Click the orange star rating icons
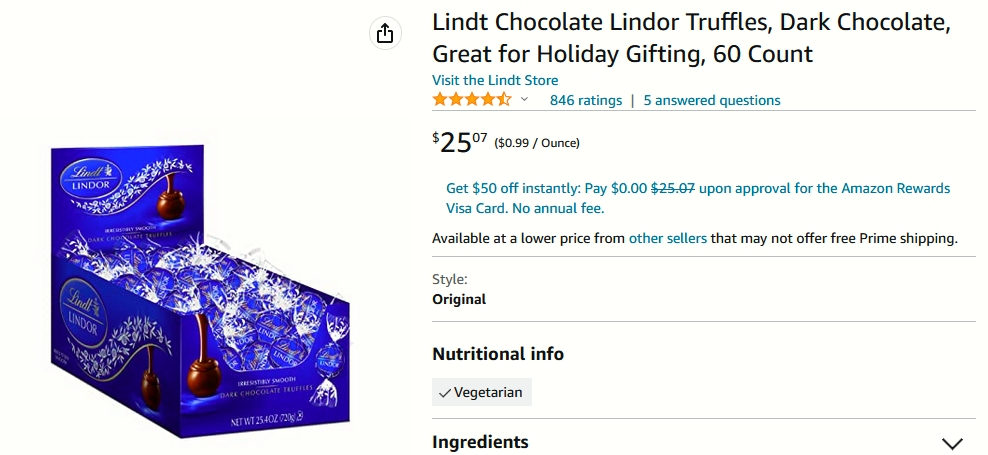The height and width of the screenshot is (455, 988). coord(471,100)
